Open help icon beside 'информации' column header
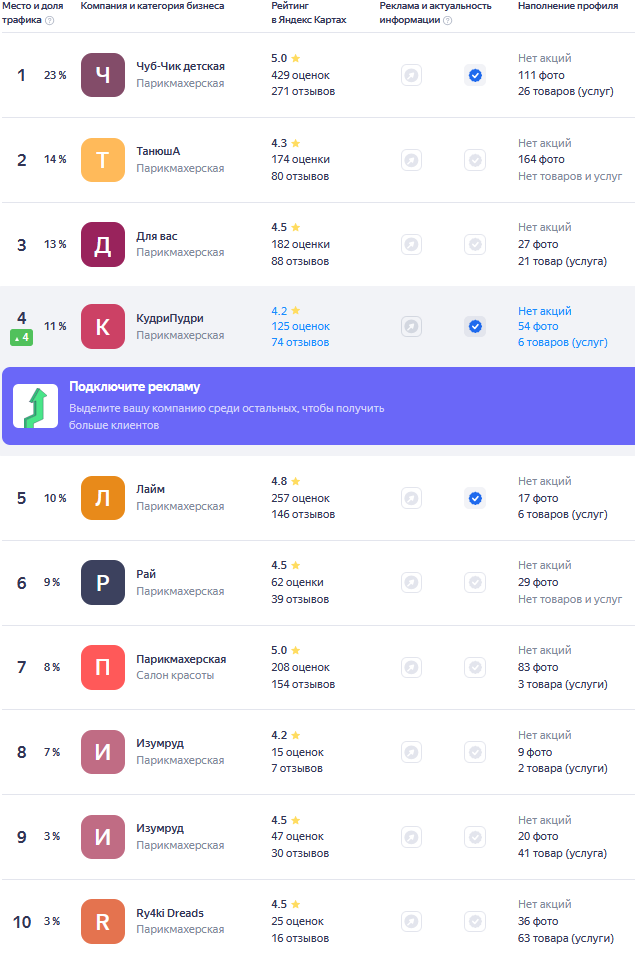Screen dimensions: 635x955 [x=447, y=20]
